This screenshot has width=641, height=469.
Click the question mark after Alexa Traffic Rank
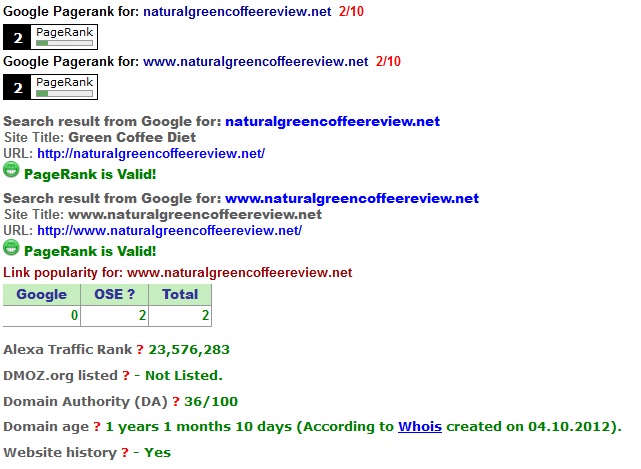(x=140, y=350)
